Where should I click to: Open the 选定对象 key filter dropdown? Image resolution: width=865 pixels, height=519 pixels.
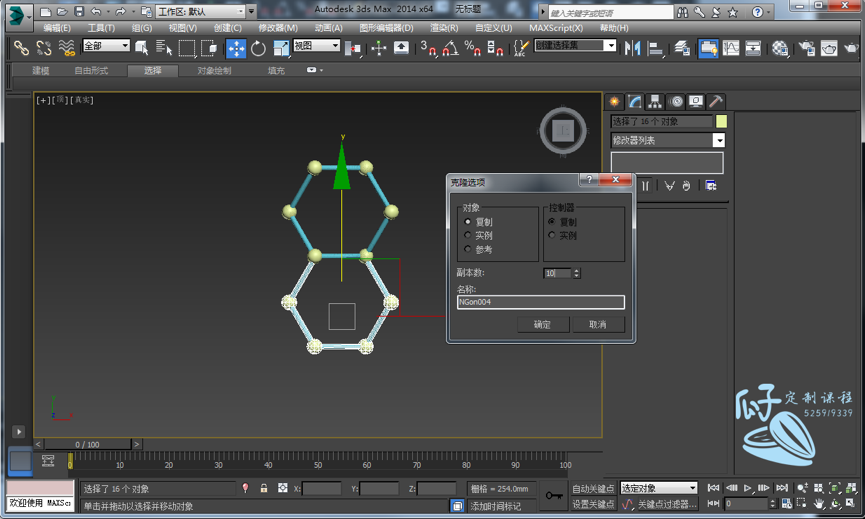pyautogui.click(x=658, y=488)
